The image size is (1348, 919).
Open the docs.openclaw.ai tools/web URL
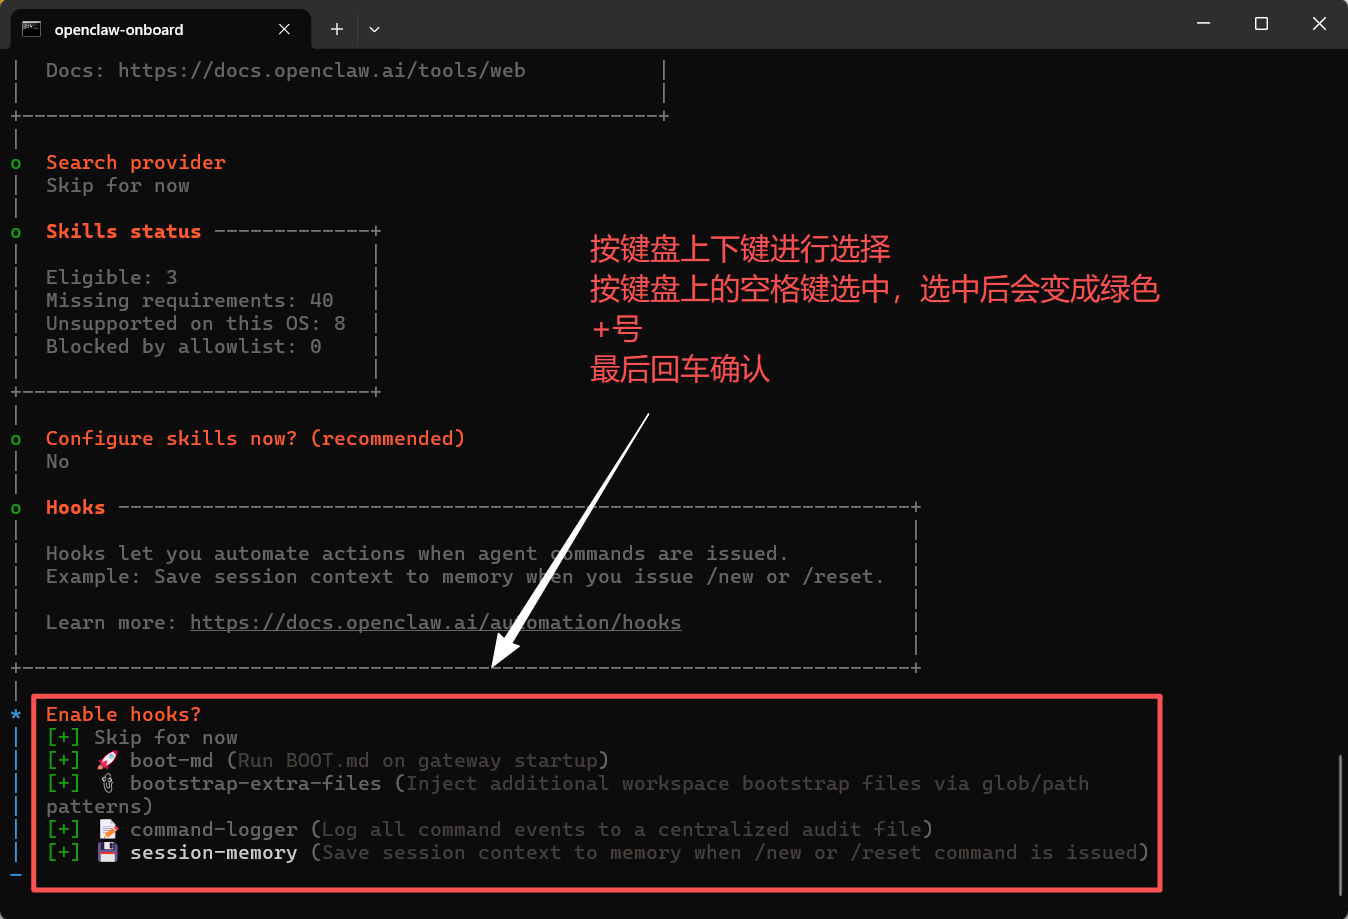pyautogui.click(x=321, y=71)
